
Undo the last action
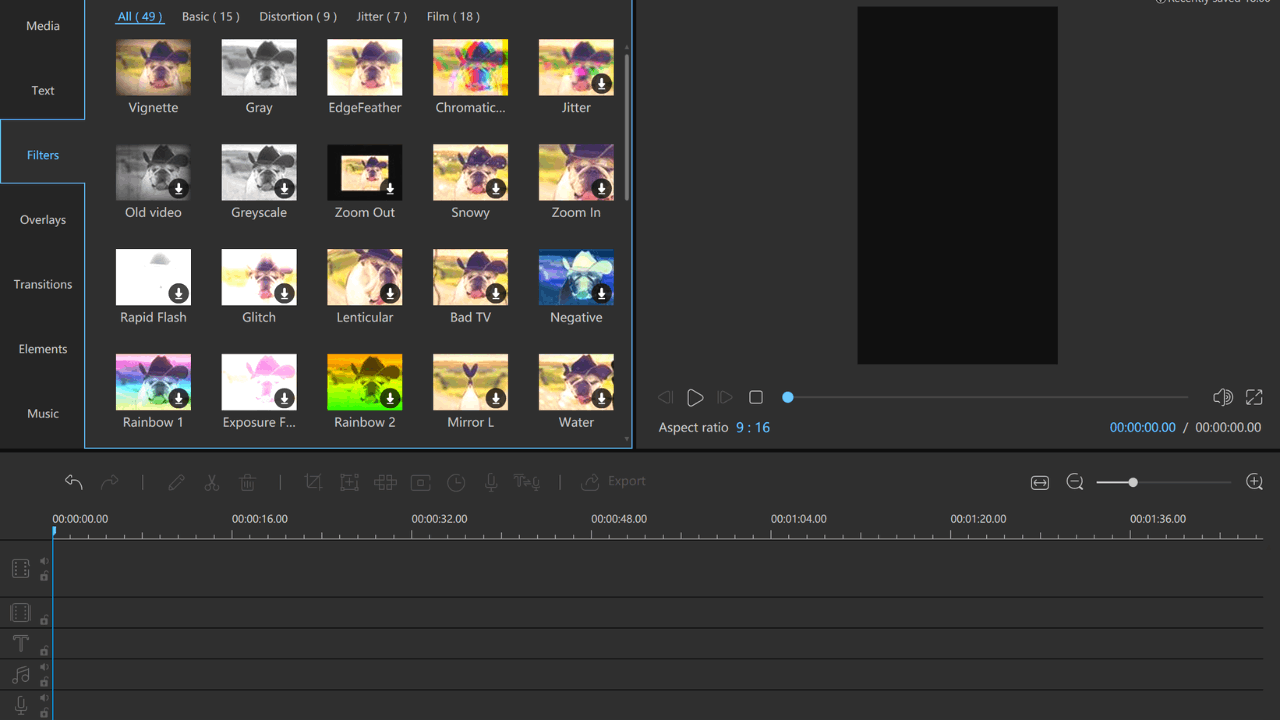pos(73,482)
